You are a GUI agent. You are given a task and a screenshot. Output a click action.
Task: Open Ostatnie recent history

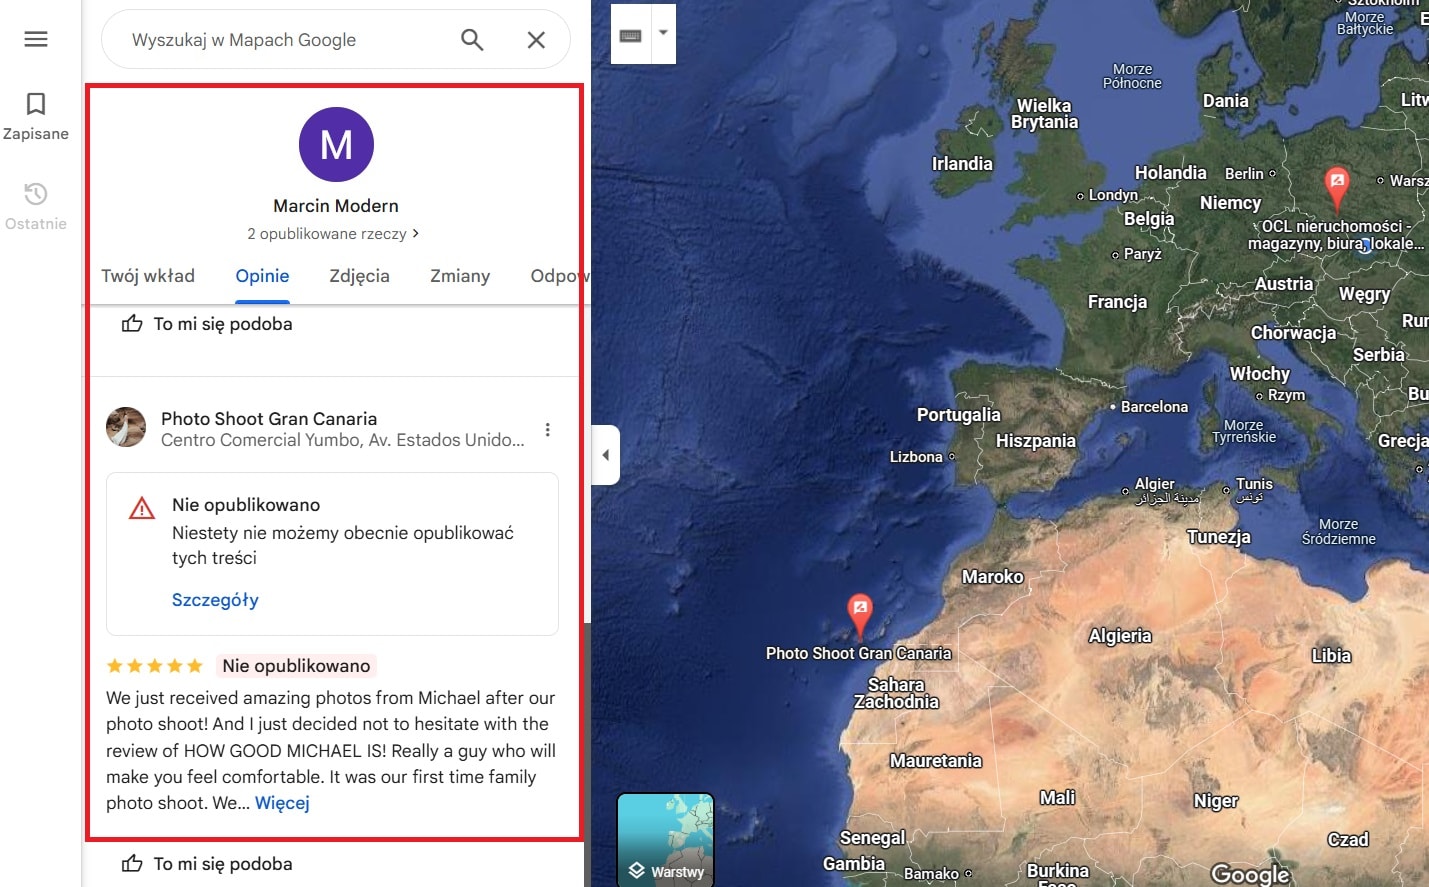point(36,207)
